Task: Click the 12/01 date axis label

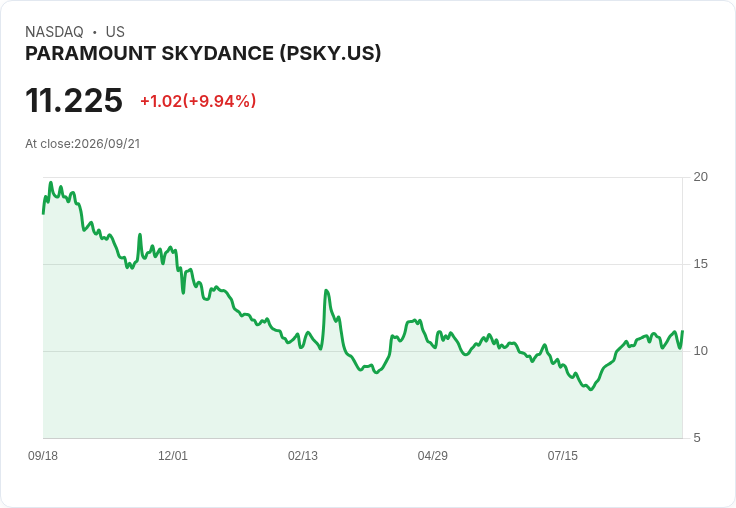Action: click(x=173, y=456)
